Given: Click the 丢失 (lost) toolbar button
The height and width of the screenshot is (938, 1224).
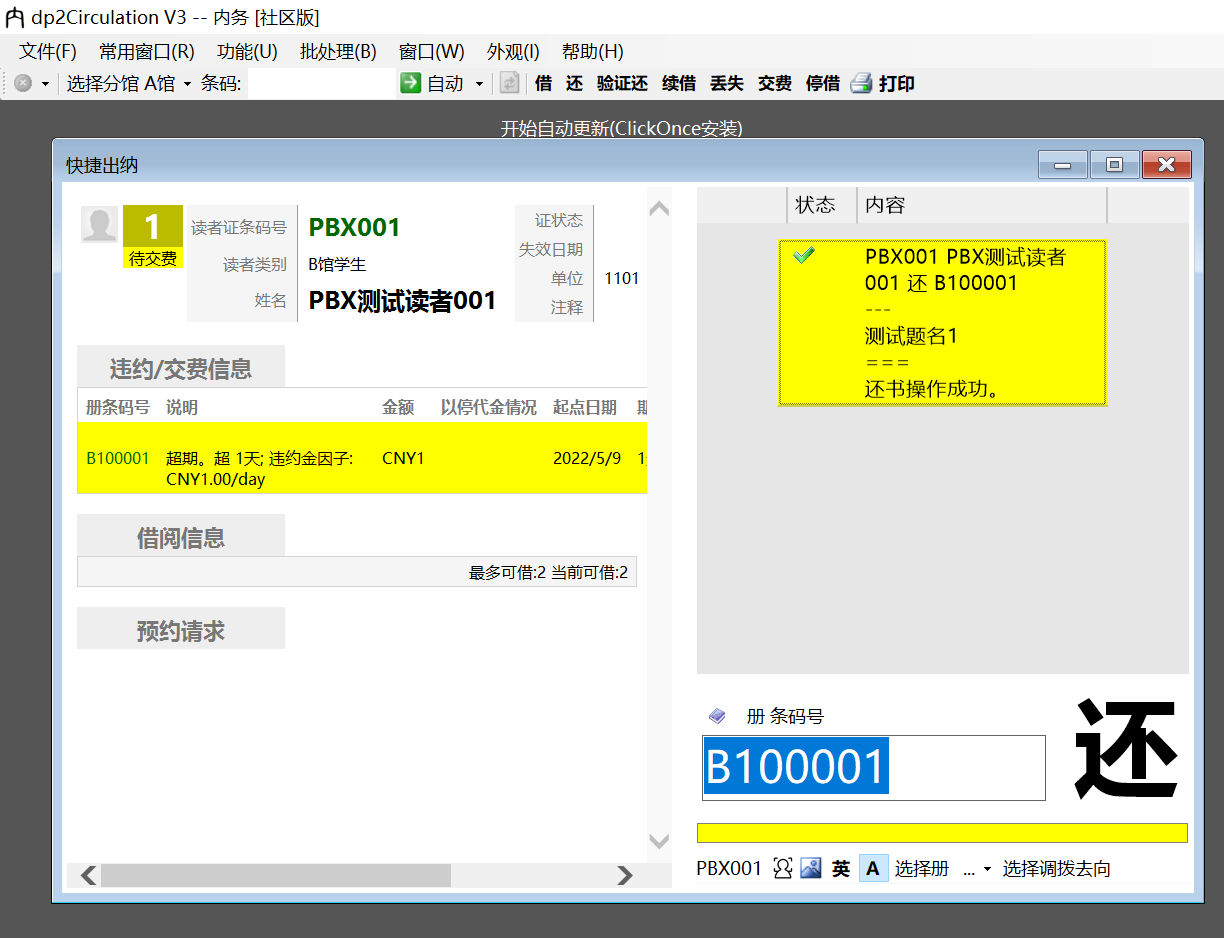Looking at the screenshot, I should click(x=727, y=84).
